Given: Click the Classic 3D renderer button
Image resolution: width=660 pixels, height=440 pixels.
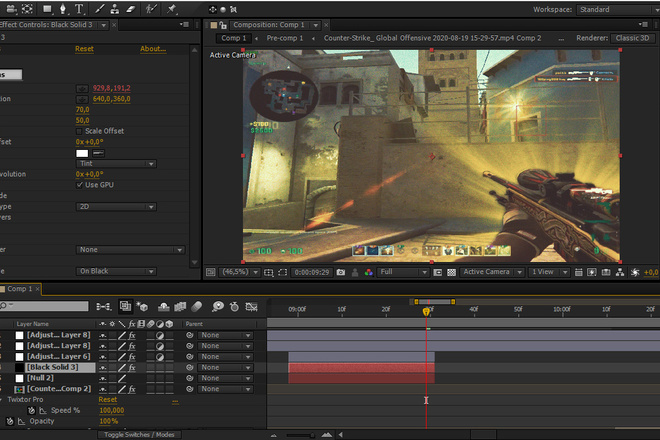Looking at the screenshot, I should pos(632,38).
